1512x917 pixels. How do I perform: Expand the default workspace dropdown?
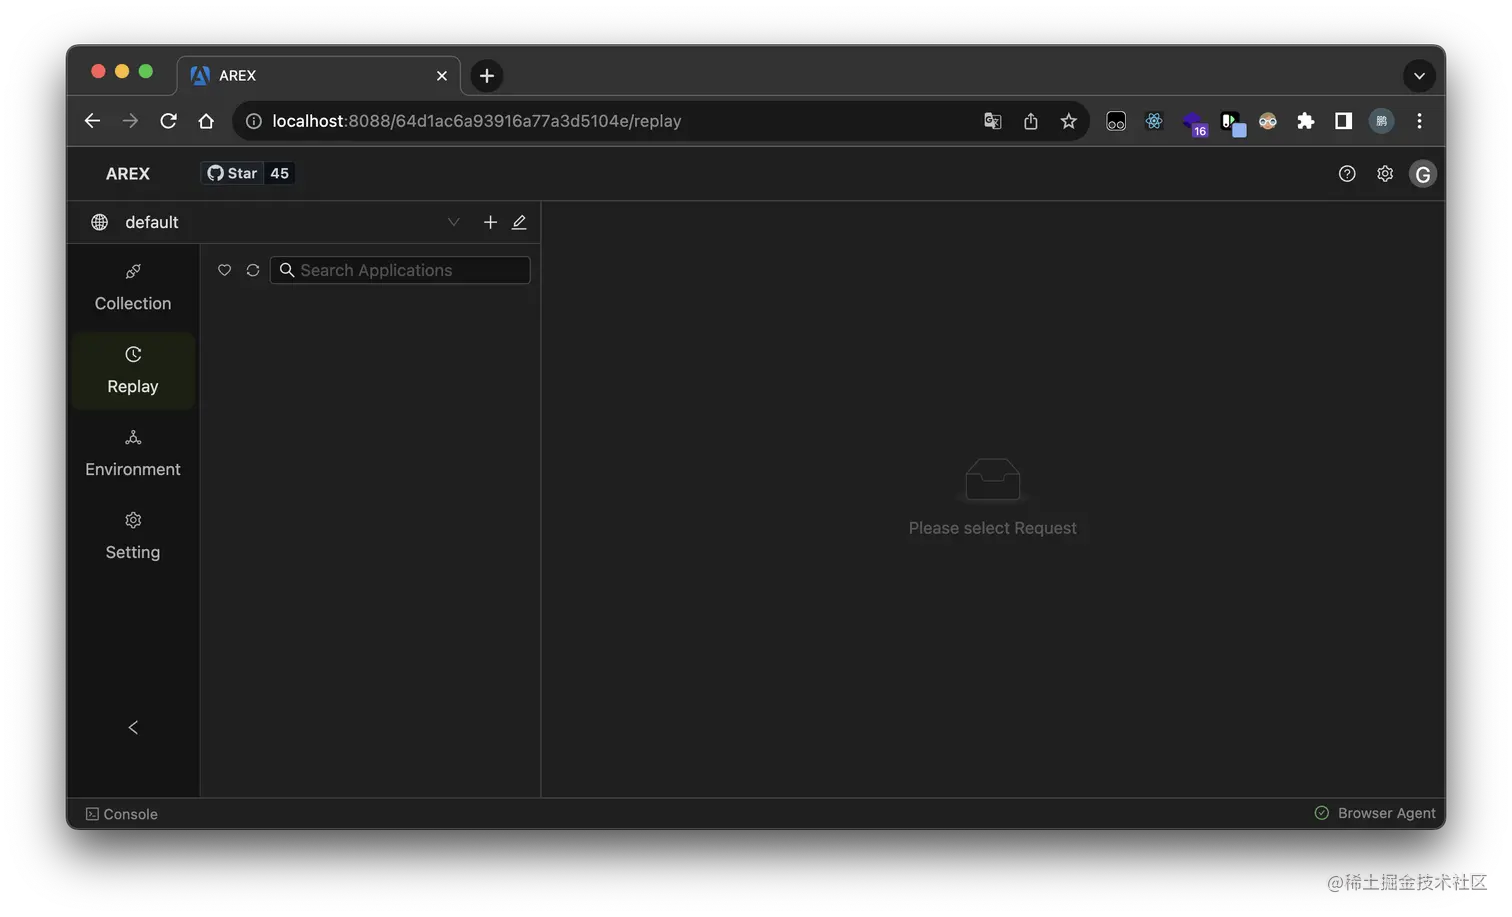453,222
